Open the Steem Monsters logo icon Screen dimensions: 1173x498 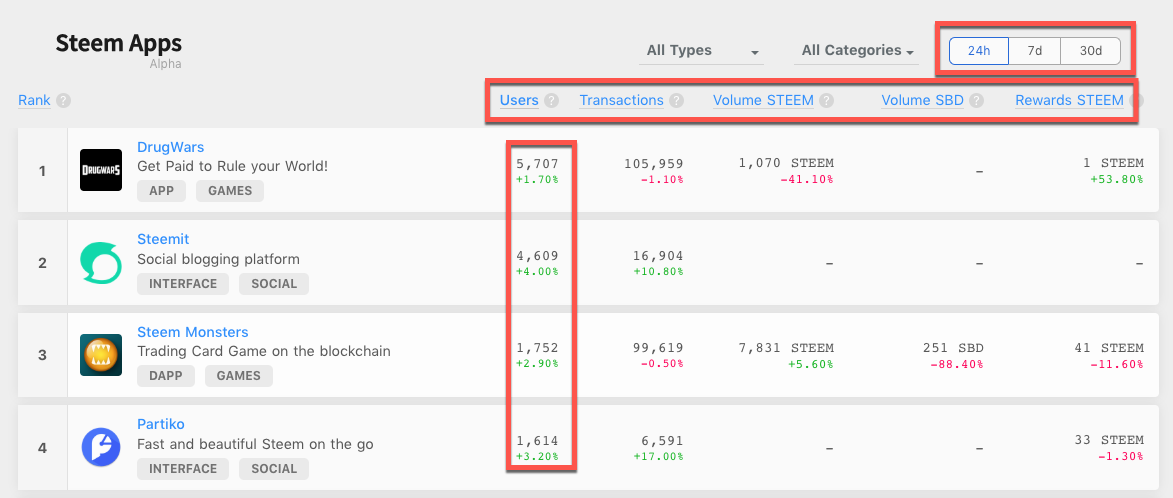[101, 354]
